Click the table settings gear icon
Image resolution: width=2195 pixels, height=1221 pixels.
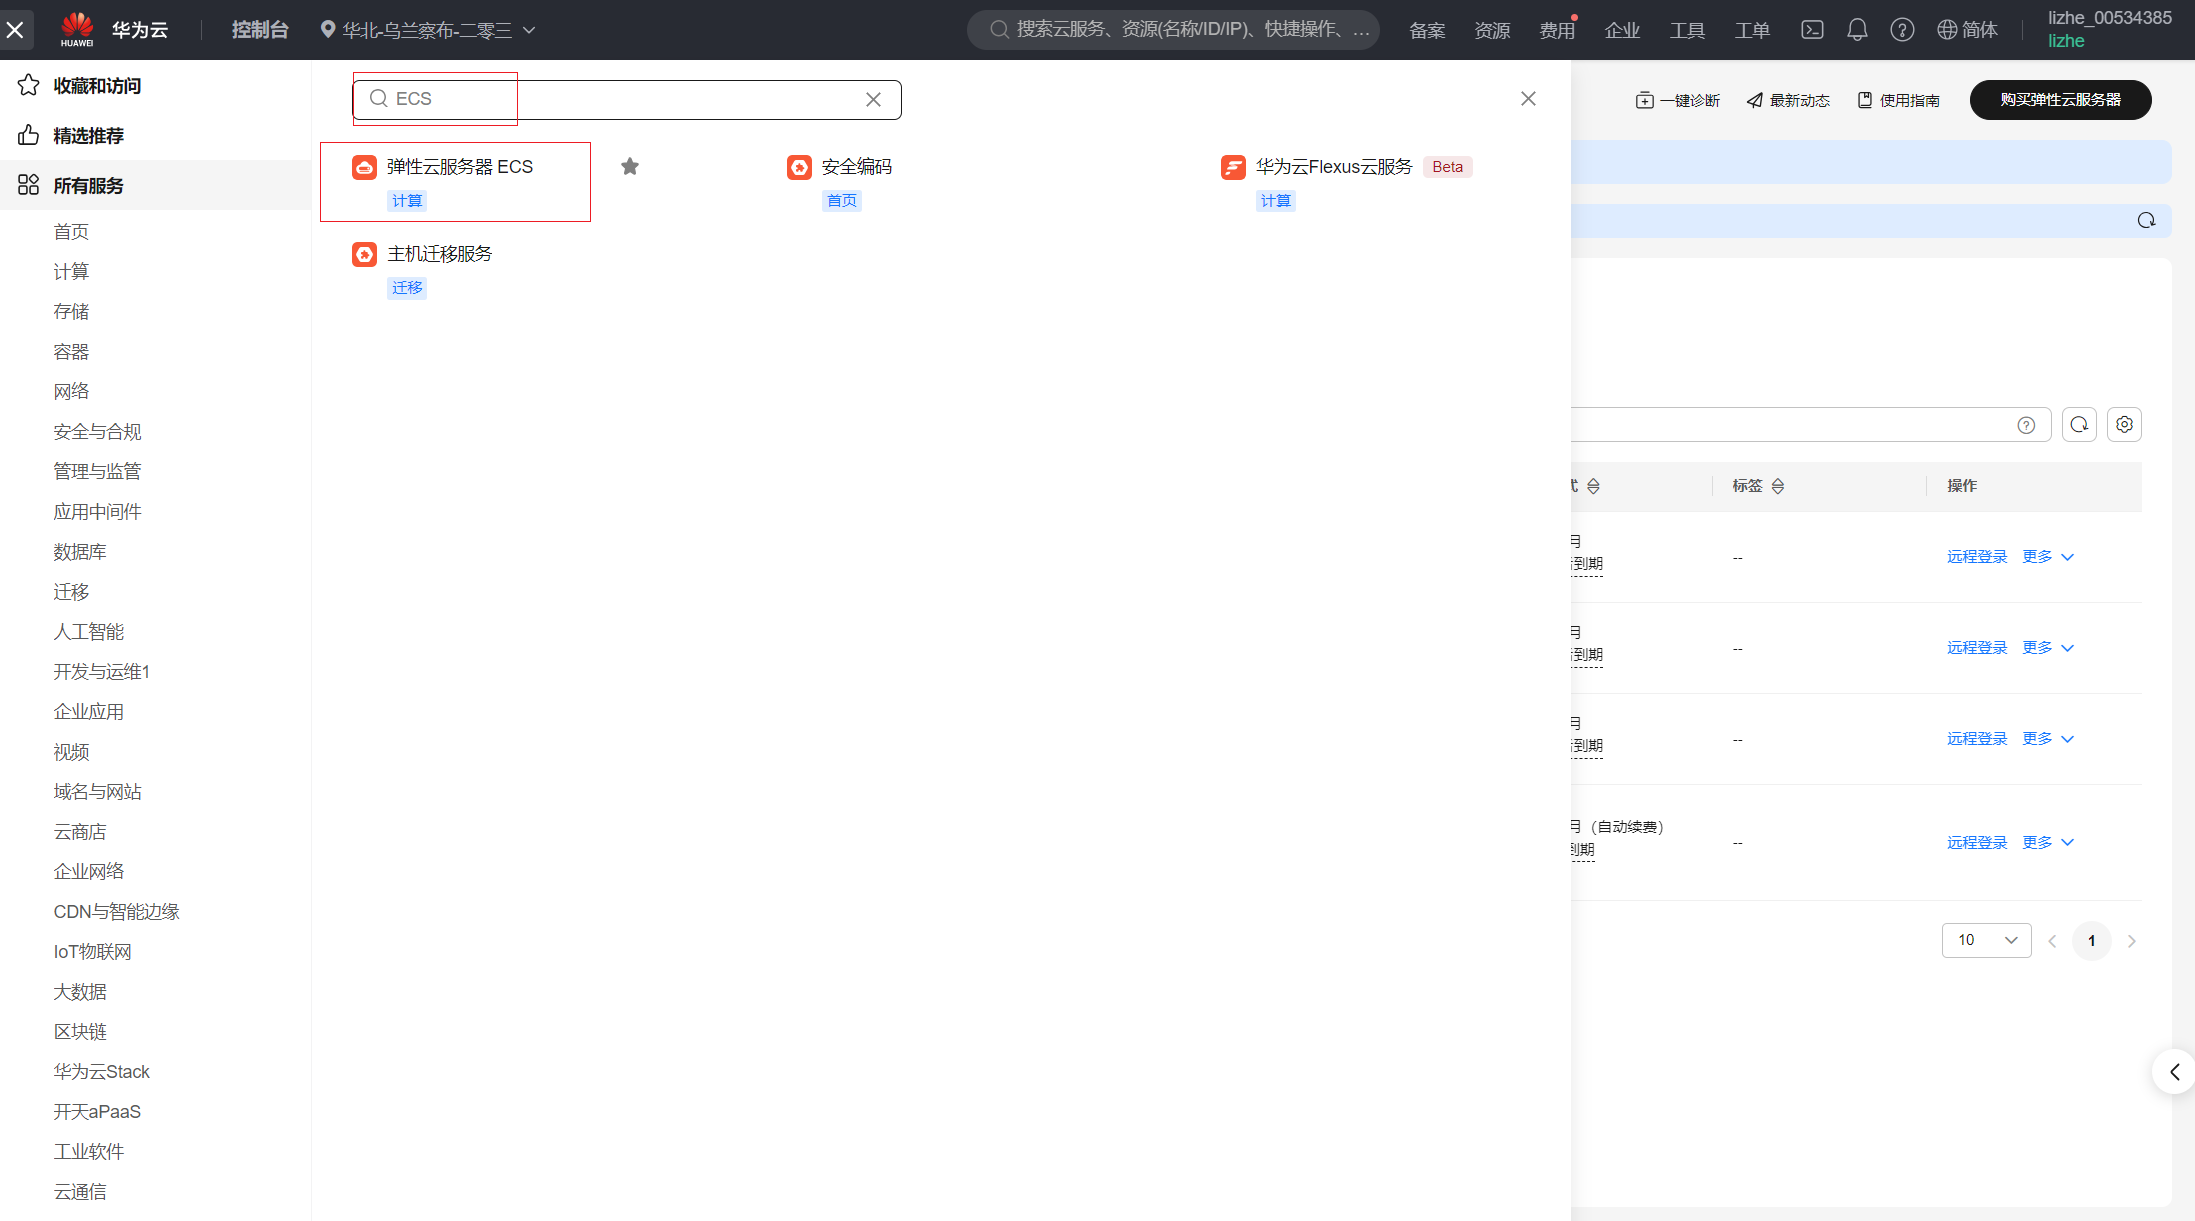click(x=2124, y=425)
